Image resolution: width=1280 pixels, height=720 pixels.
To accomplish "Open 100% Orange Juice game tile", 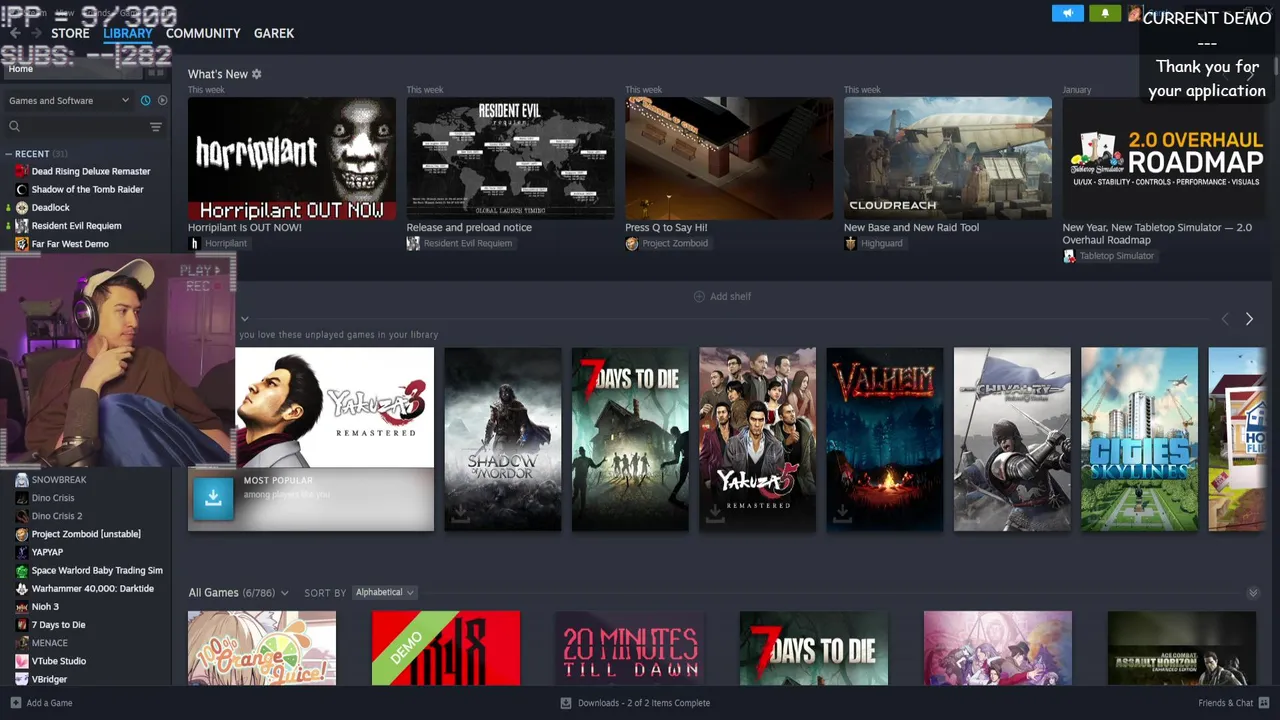I will 262,648.
